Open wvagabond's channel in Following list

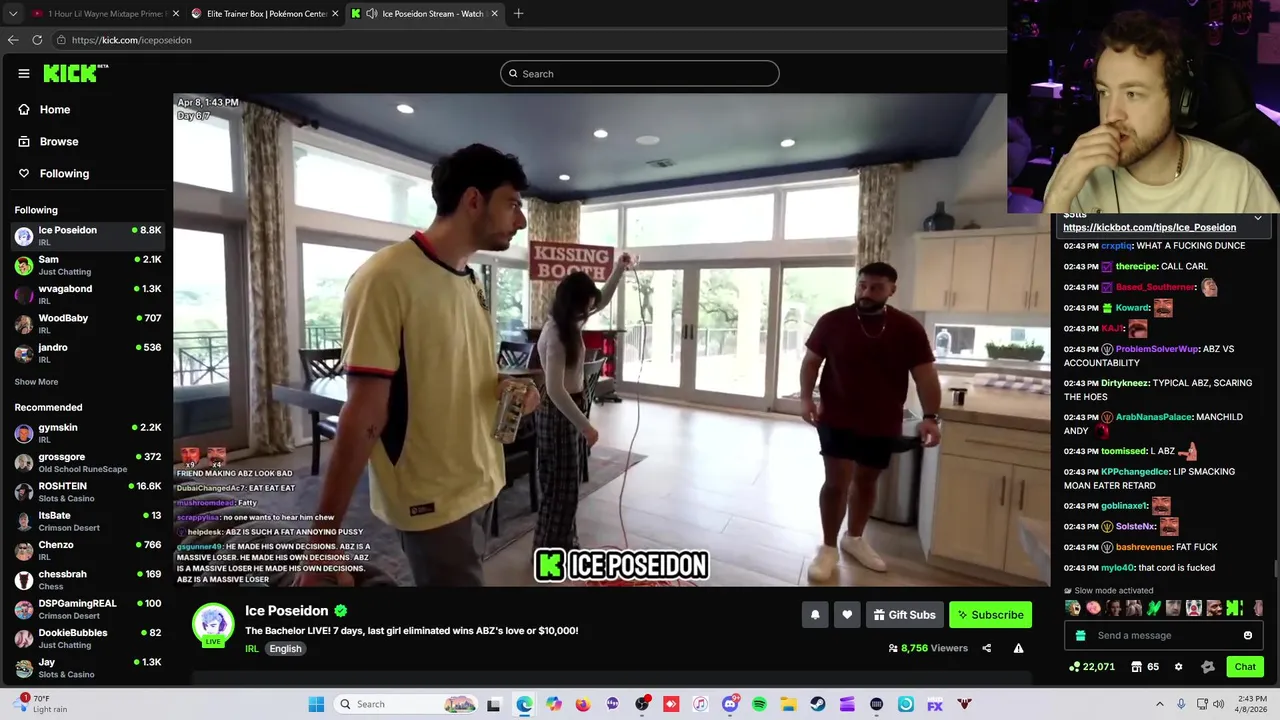point(88,294)
